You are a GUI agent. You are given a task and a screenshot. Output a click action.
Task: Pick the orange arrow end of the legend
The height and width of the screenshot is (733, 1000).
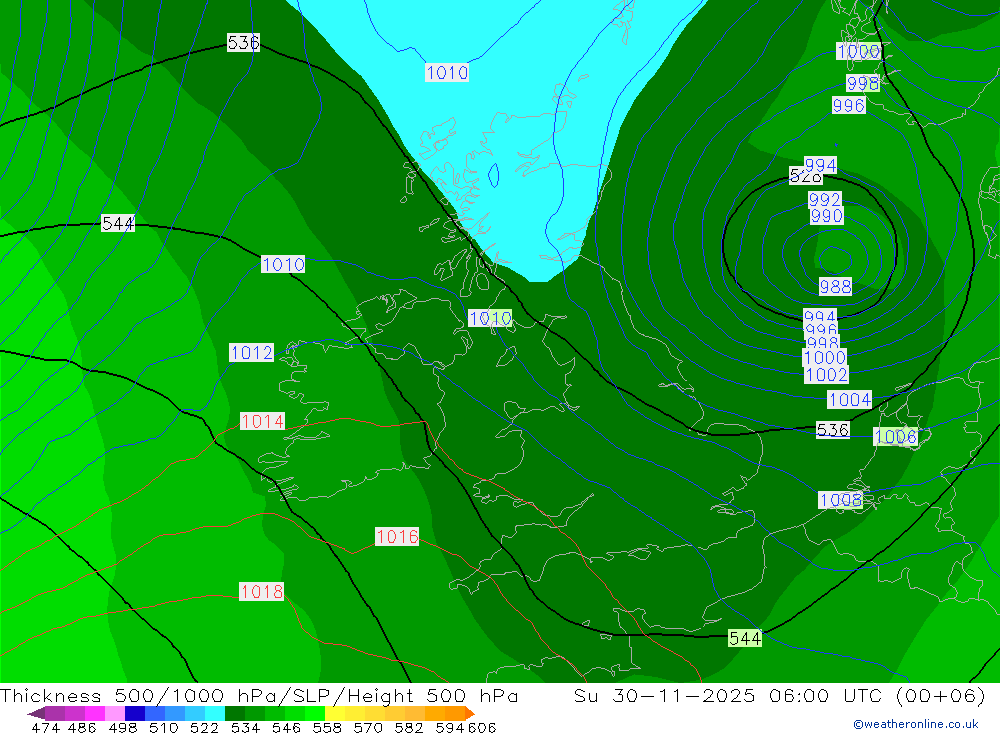pos(470,713)
